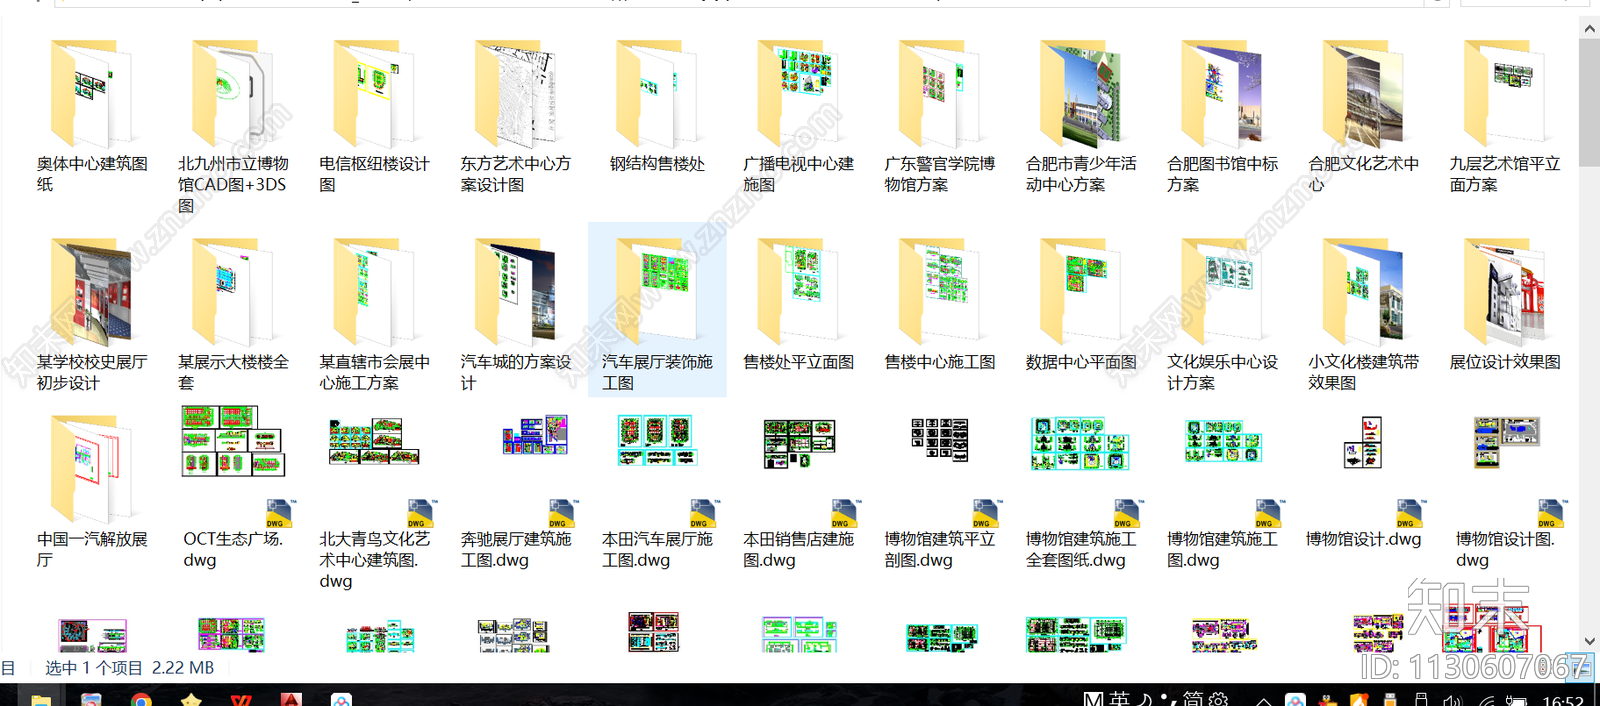Click the 钢结构售楼处 folder icon
The image size is (1600, 706).
click(x=657, y=95)
